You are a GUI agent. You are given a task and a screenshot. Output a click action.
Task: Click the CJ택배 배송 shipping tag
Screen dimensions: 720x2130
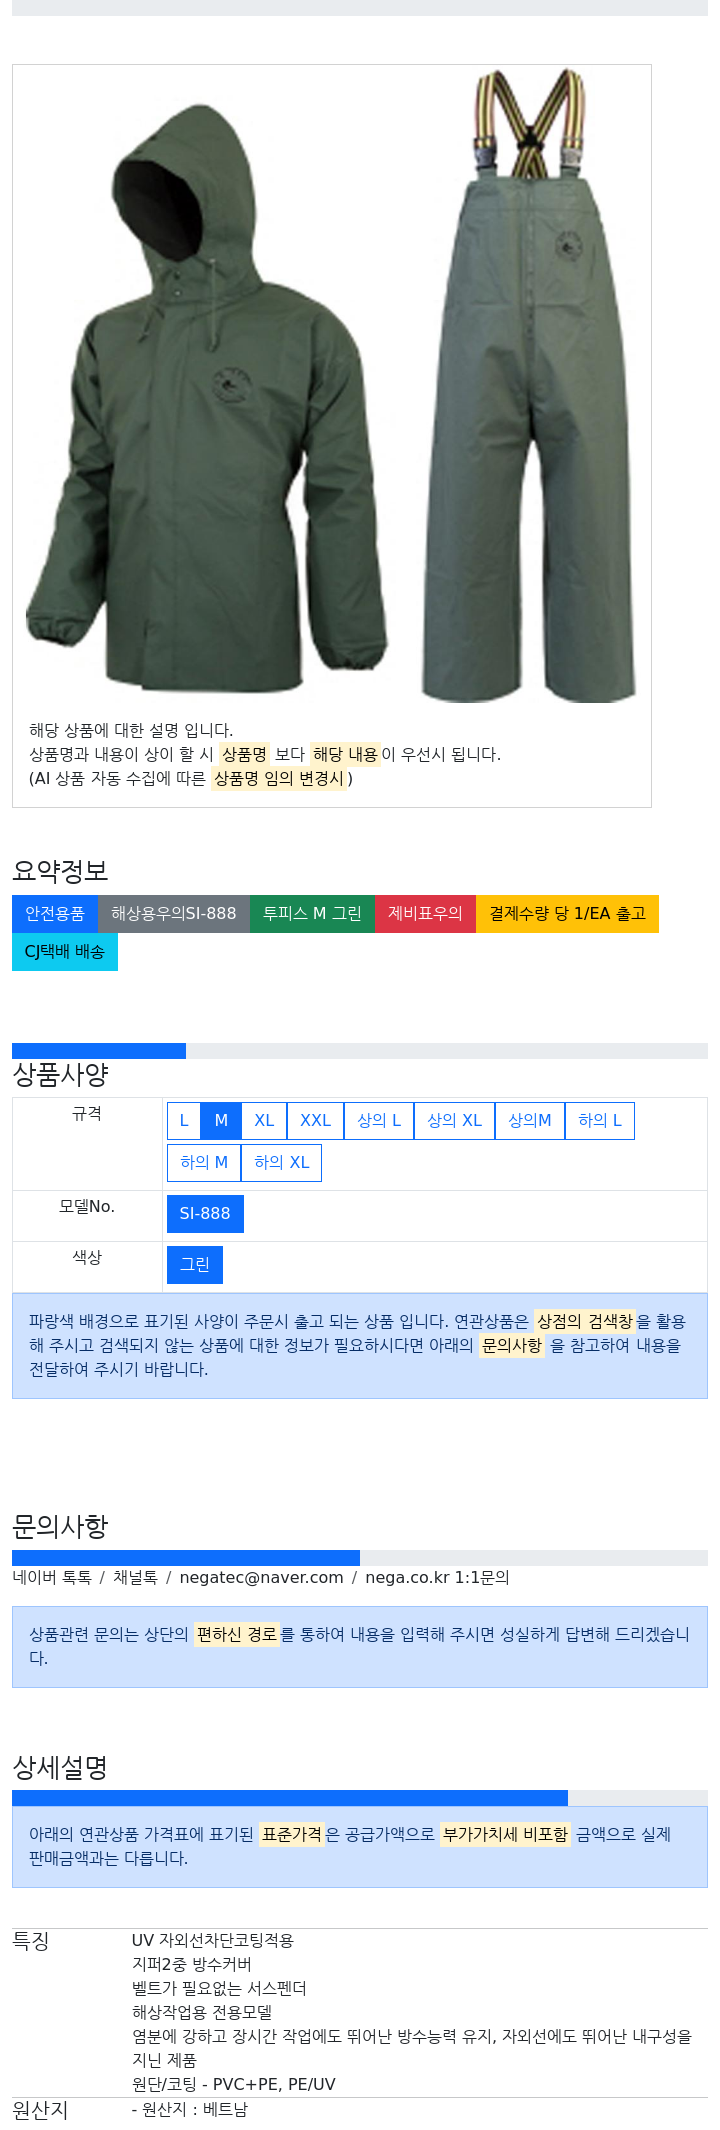point(65,951)
